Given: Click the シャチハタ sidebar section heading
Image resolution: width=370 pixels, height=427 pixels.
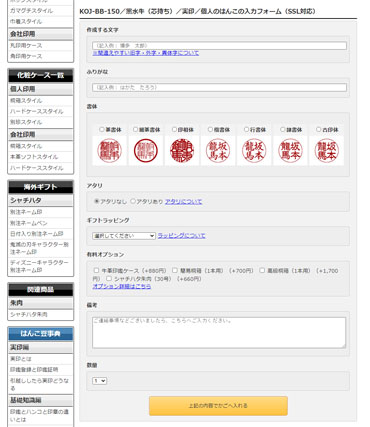Looking at the screenshot, I should (40, 201).
